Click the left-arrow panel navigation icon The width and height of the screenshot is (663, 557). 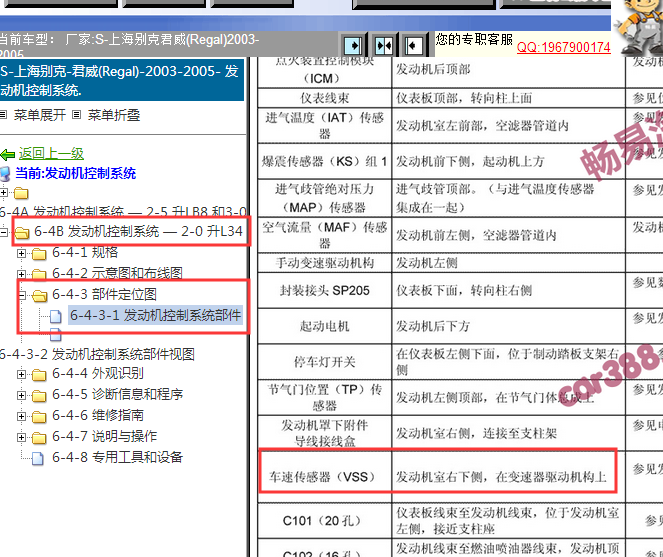tap(413, 45)
